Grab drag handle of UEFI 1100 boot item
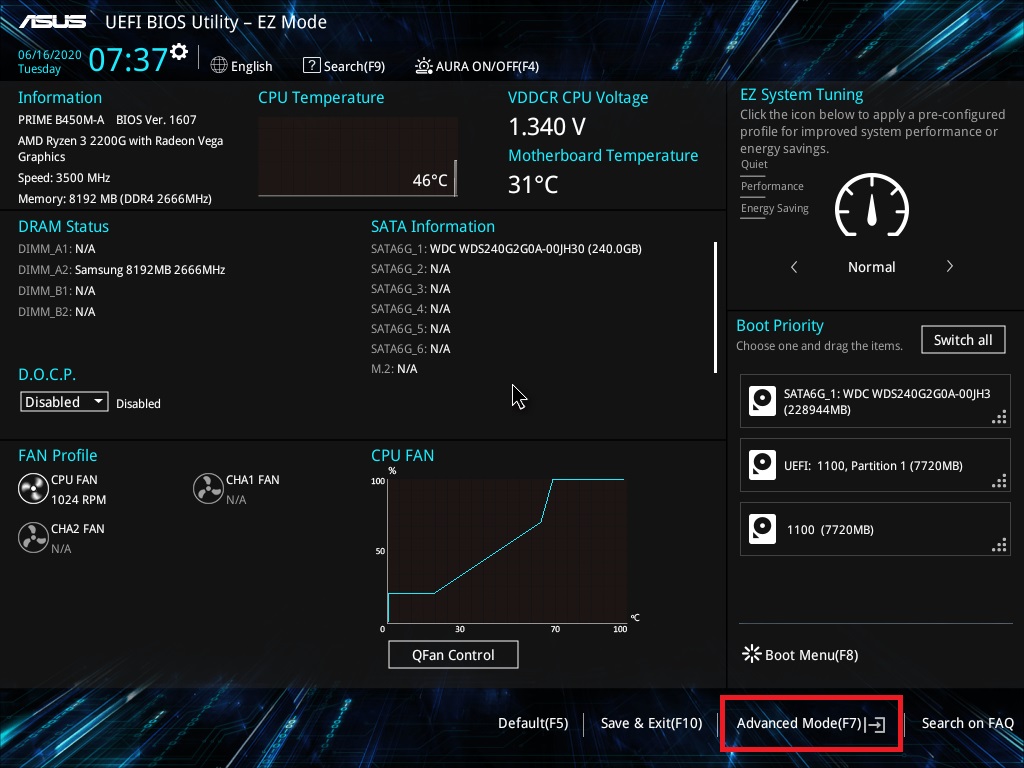The image size is (1024, 768). [x=999, y=481]
